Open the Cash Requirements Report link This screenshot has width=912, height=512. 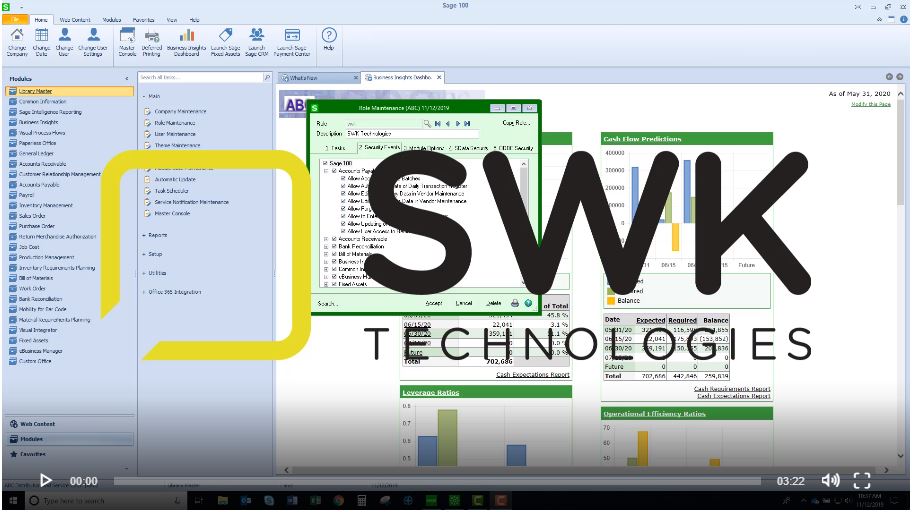(732, 389)
